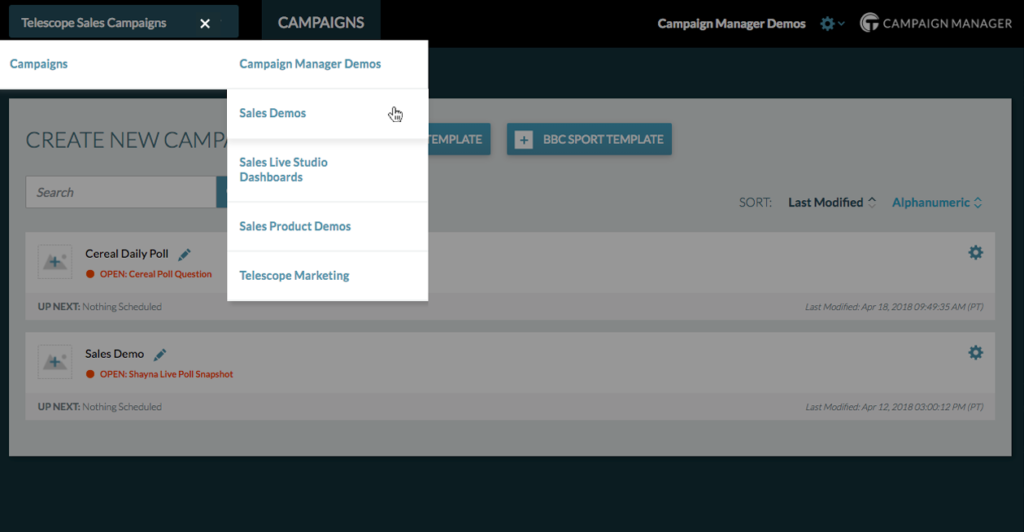Click the pencil icon beside Cereal Daily Poll

pyautogui.click(x=185, y=255)
